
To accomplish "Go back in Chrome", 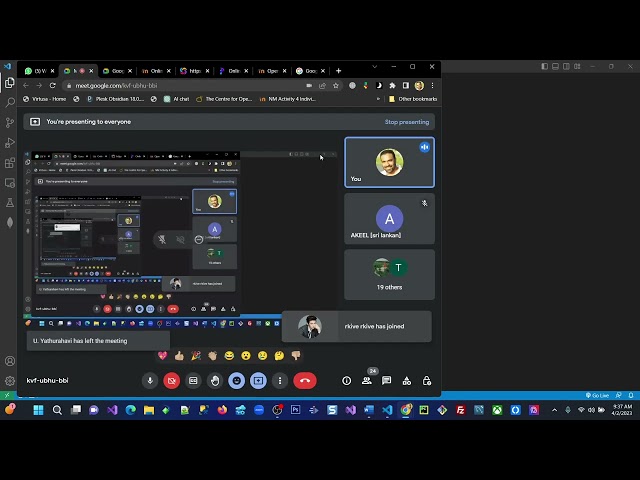I will point(26,85).
